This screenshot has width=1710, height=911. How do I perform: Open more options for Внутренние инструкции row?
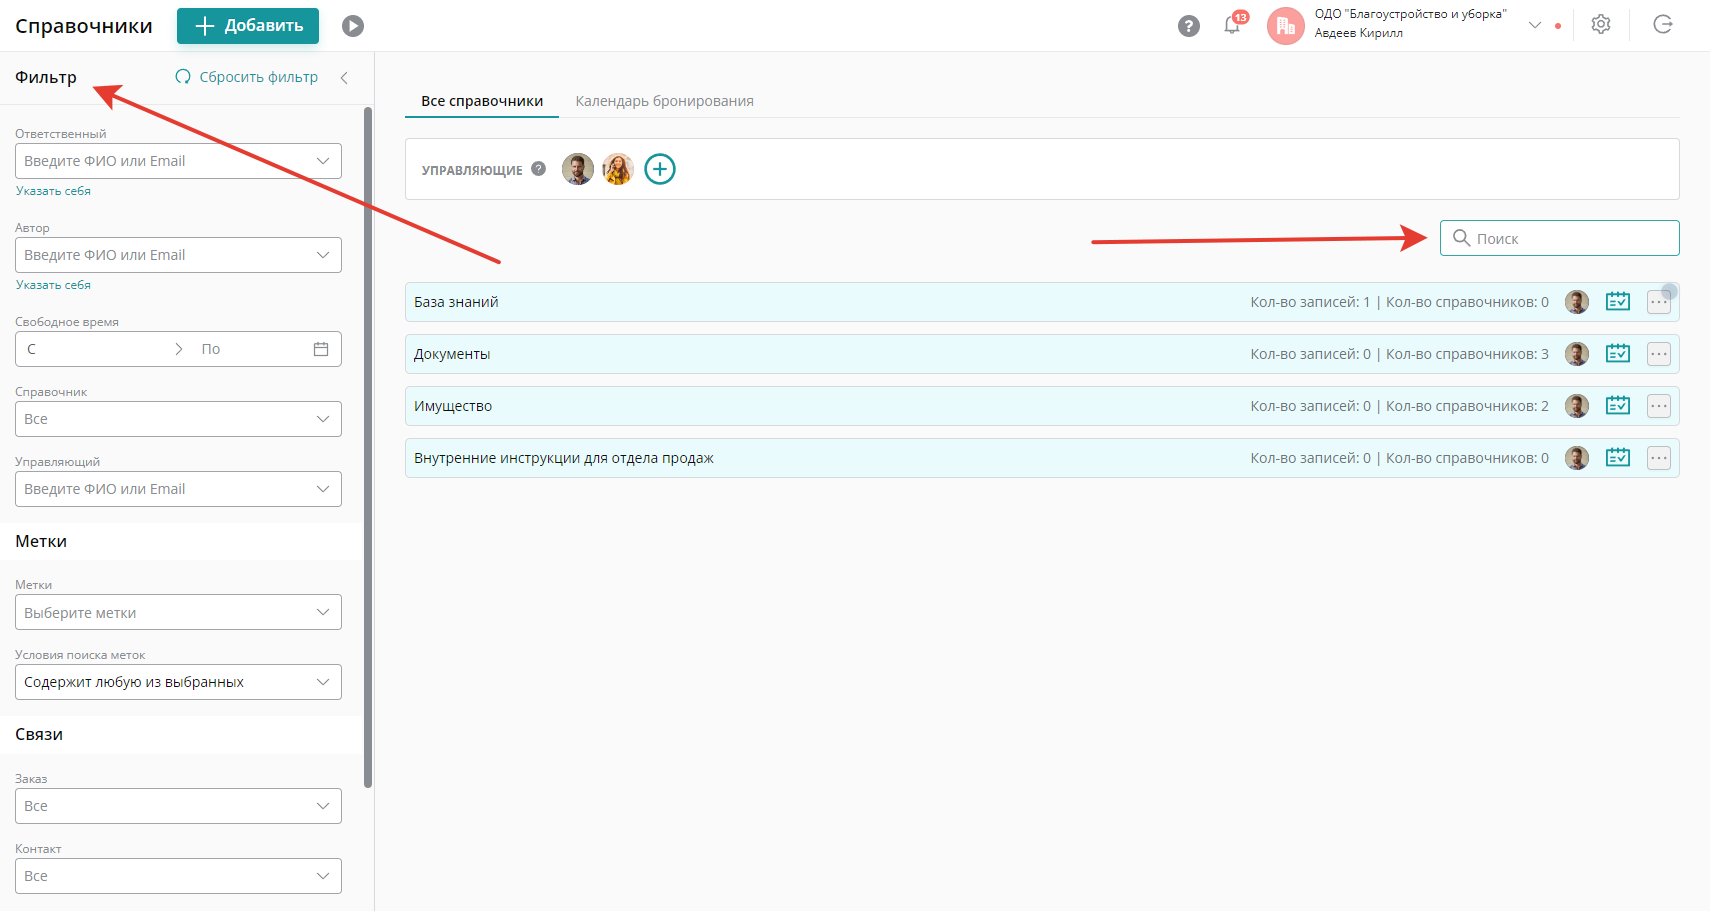tap(1659, 458)
